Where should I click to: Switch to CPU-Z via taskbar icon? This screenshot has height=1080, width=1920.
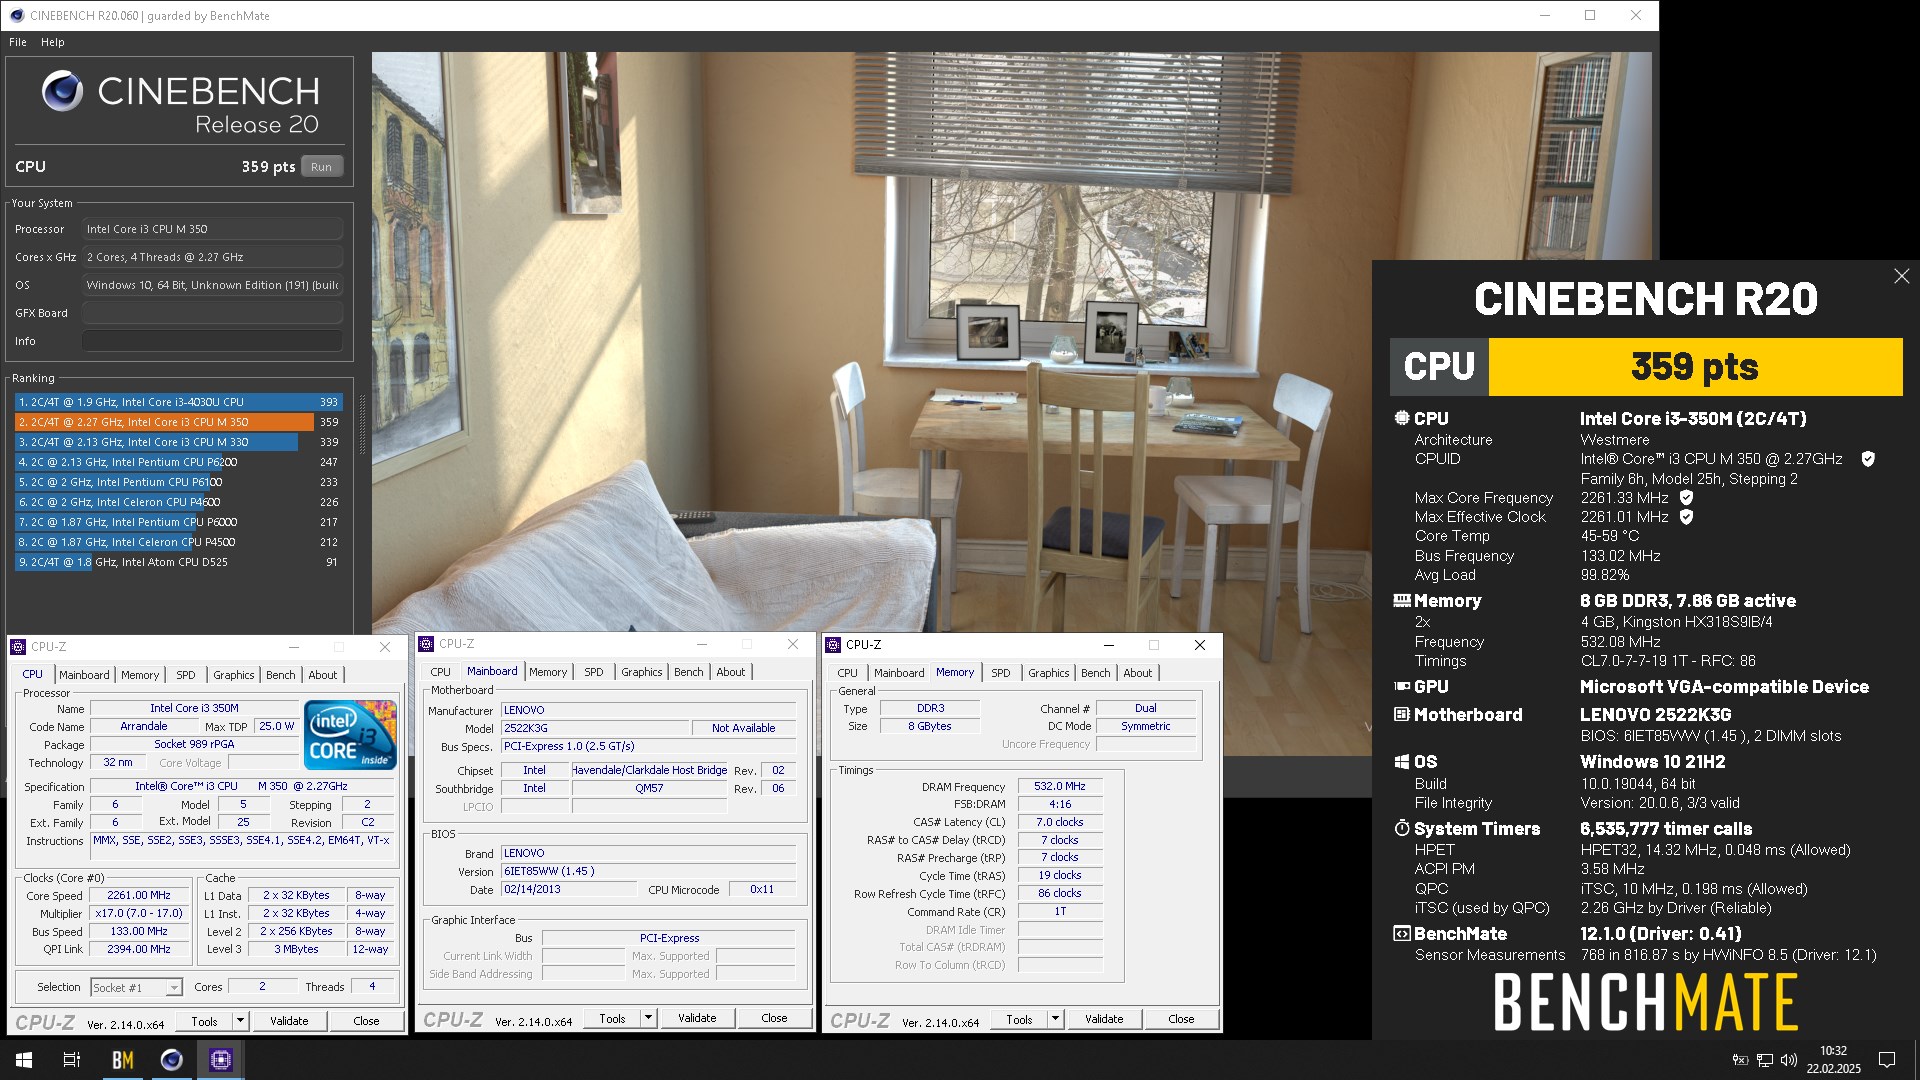click(x=221, y=1060)
